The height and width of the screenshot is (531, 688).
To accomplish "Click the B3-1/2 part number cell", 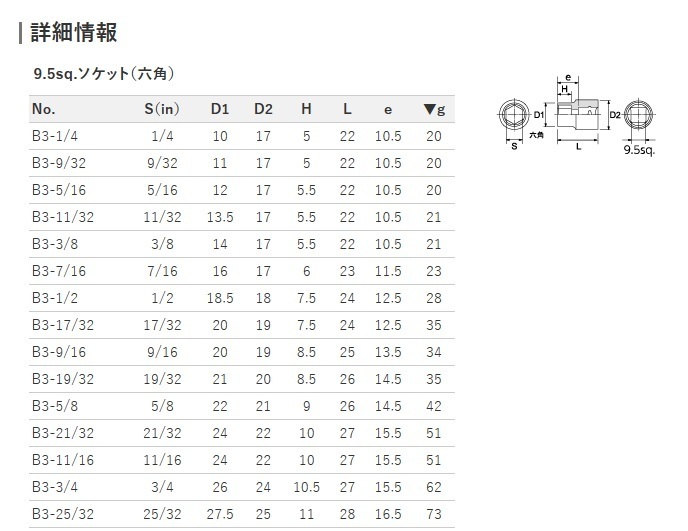I will point(55,298).
